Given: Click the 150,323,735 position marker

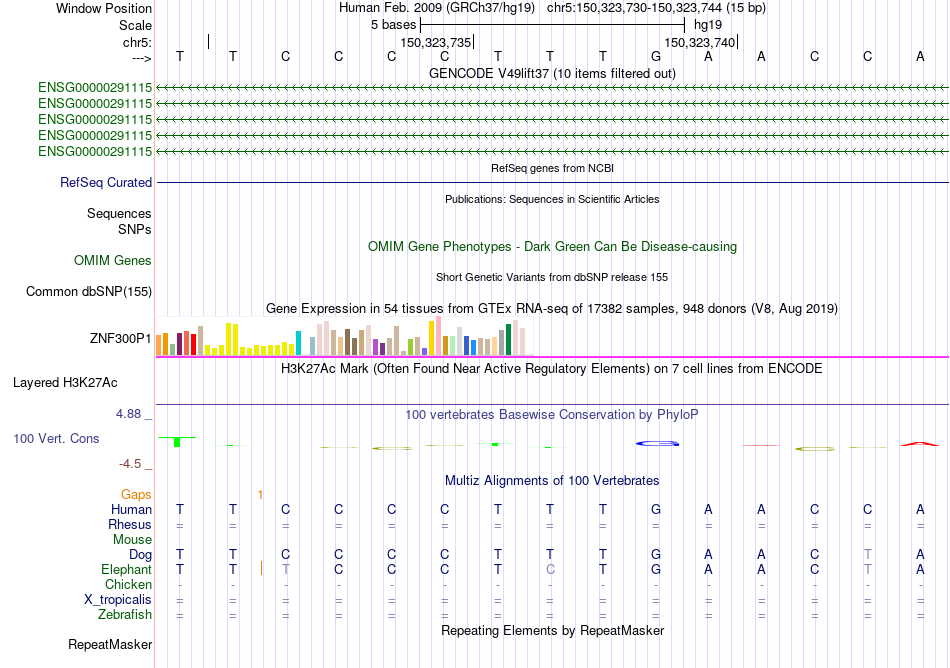Looking at the screenshot, I should pyautogui.click(x=436, y=42).
